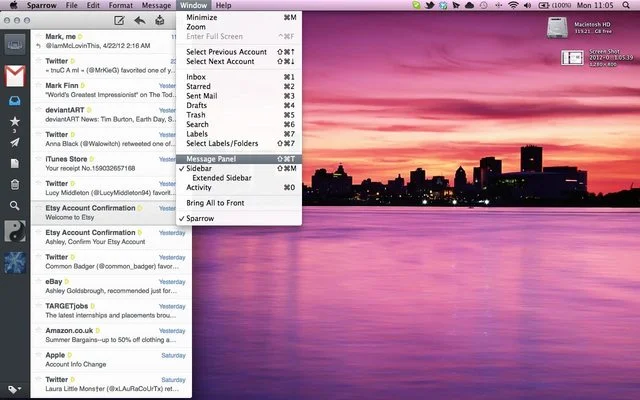Open 'Ashley, Confirm Your Etsy Account' email

click(x=111, y=237)
